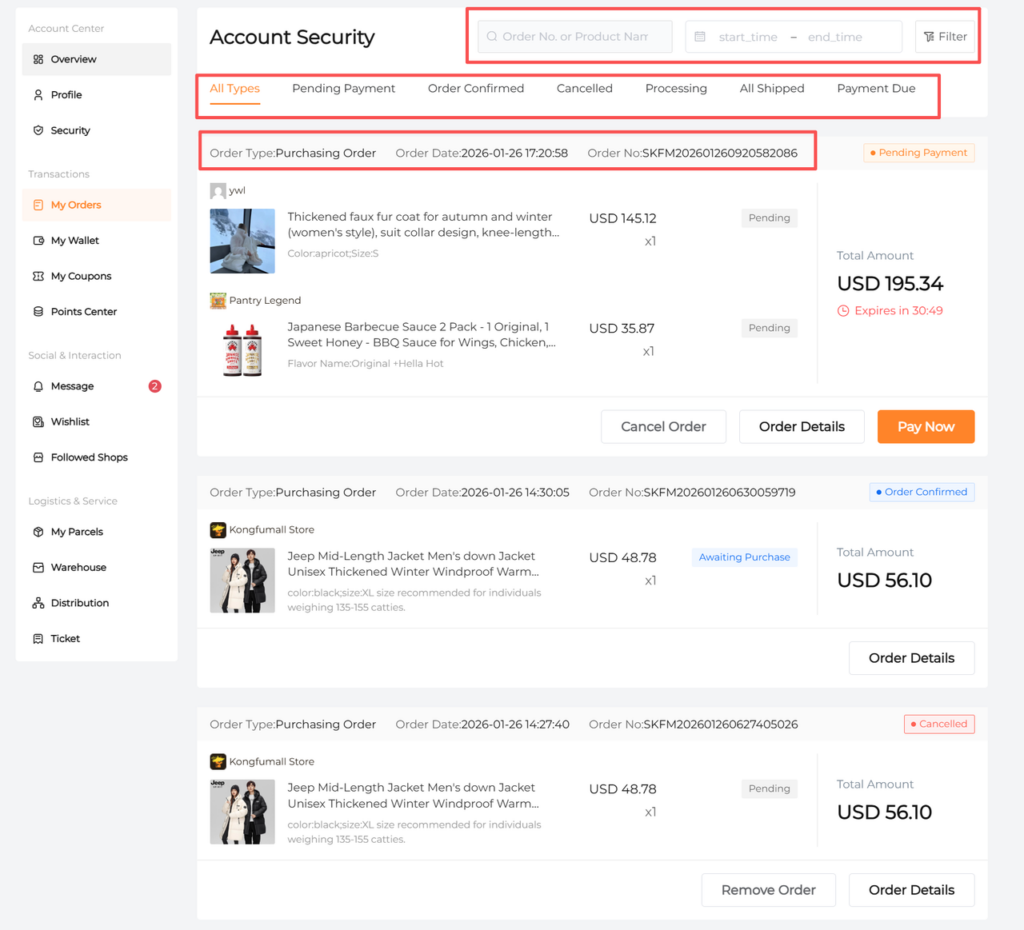Screen dimensions: 1024x930
Task: Click the Warehouse icon in sidebar
Action: point(38,567)
